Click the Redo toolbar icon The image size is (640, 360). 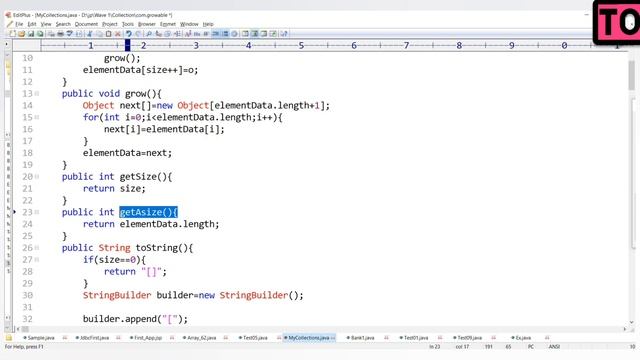pyautogui.click(x=138, y=34)
